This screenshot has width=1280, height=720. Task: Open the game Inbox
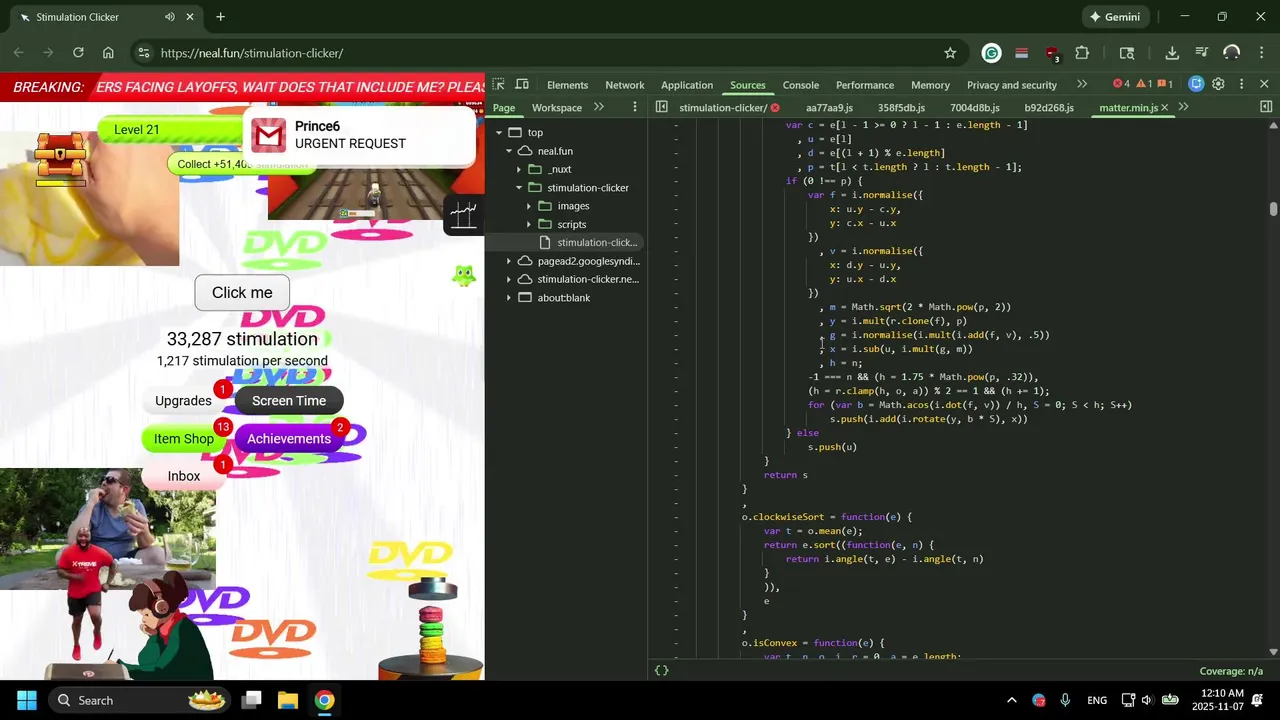pos(184,476)
